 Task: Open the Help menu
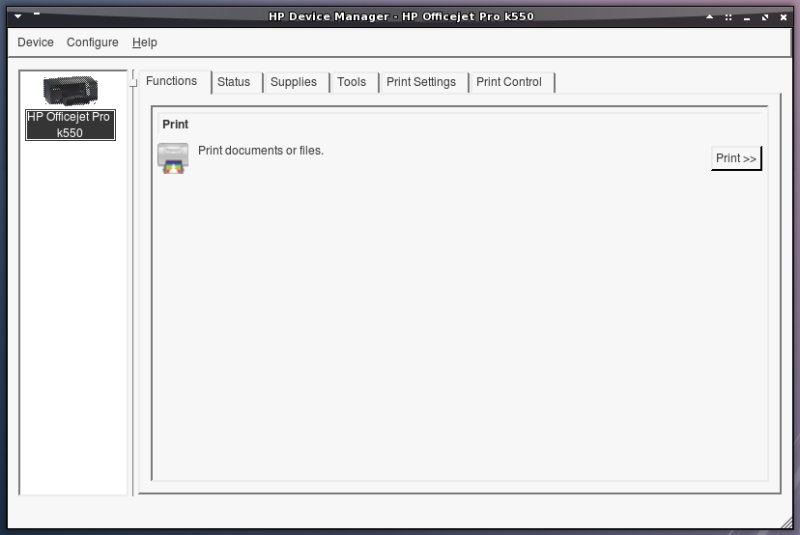pyautogui.click(x=144, y=42)
